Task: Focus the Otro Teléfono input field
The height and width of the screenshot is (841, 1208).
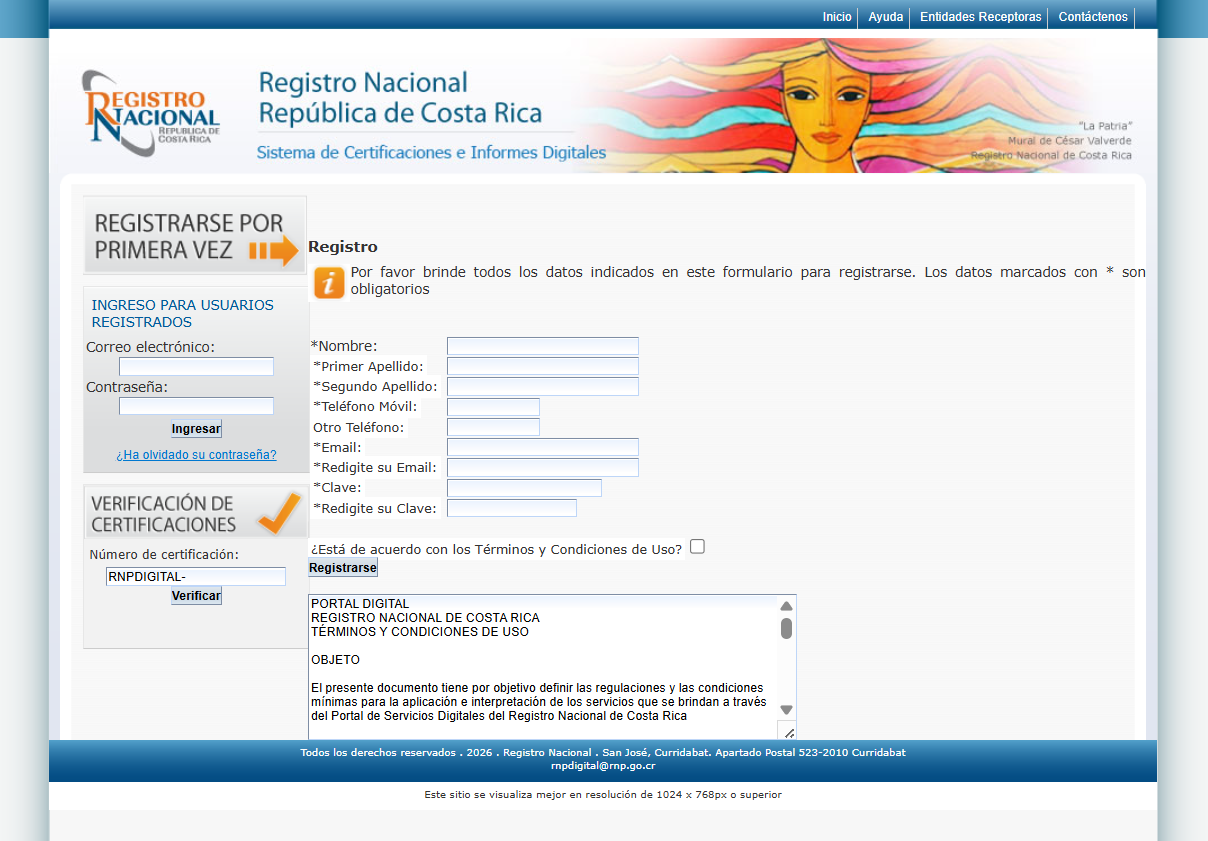Action: coord(493,427)
